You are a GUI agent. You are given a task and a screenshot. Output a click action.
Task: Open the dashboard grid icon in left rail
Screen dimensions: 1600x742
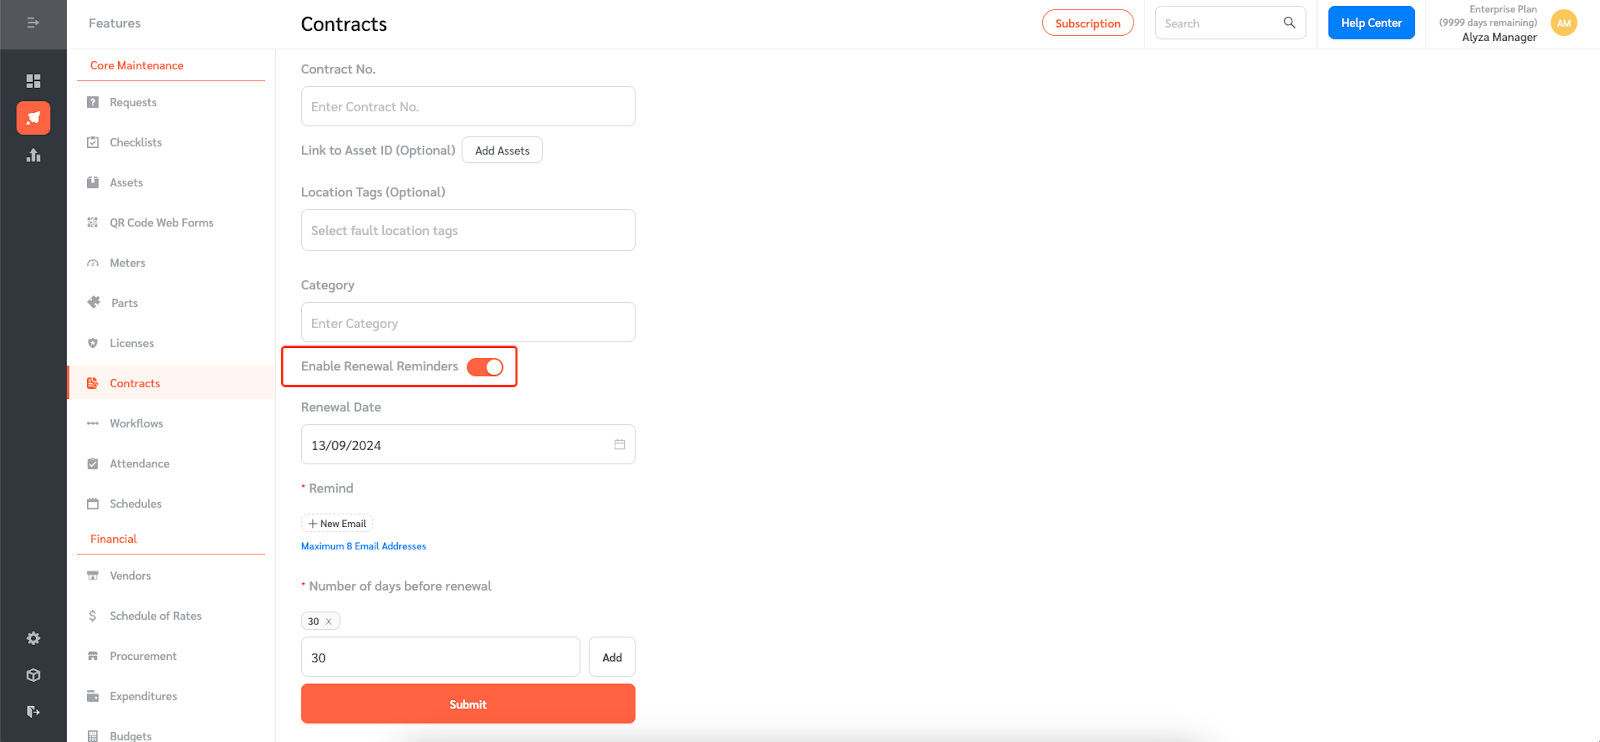pos(33,80)
